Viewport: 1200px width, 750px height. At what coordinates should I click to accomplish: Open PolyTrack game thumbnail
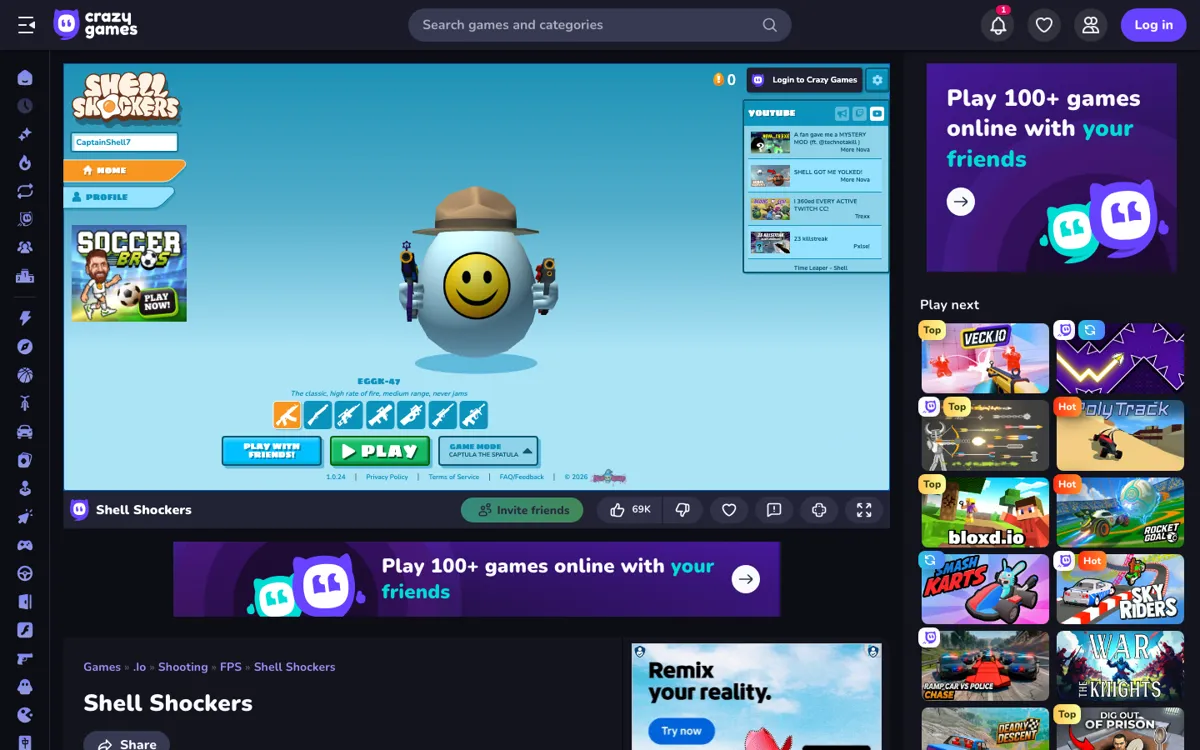(1120, 435)
